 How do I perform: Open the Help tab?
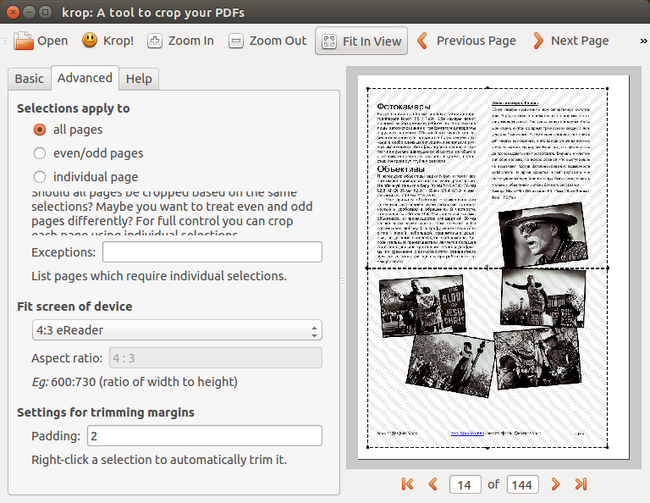pos(139,79)
